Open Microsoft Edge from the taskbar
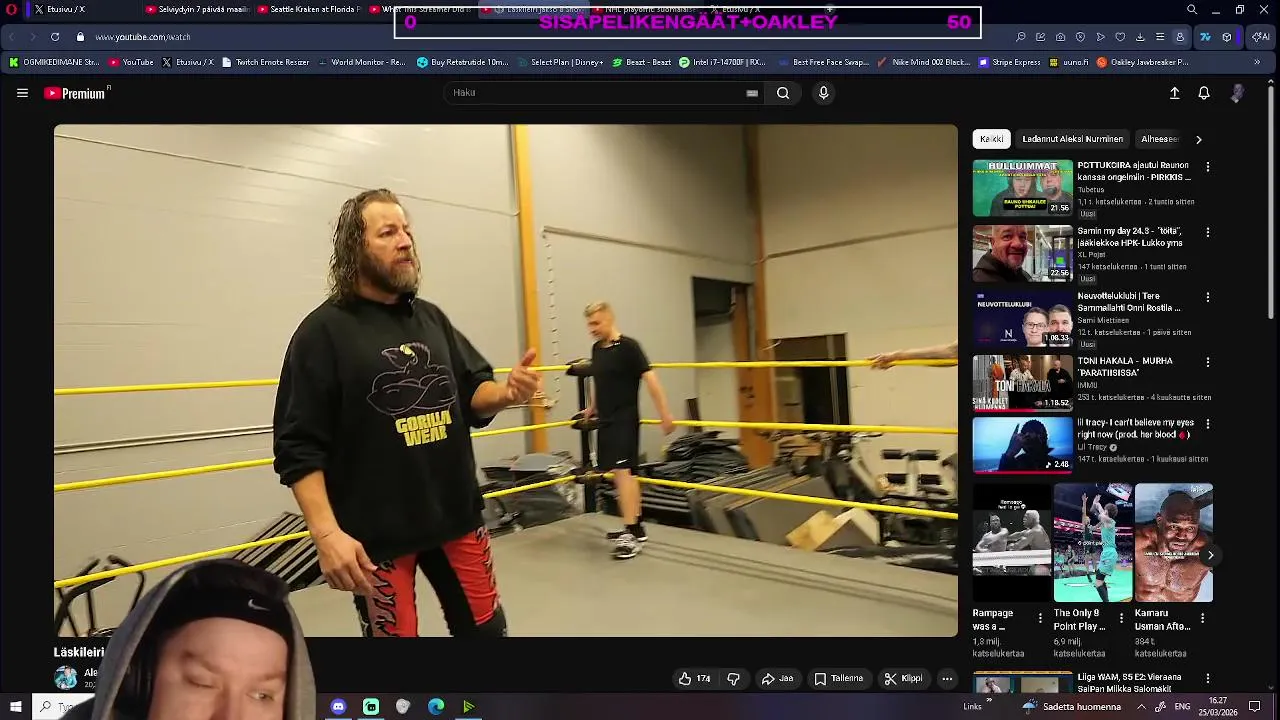The width and height of the screenshot is (1280, 720). 436,706
